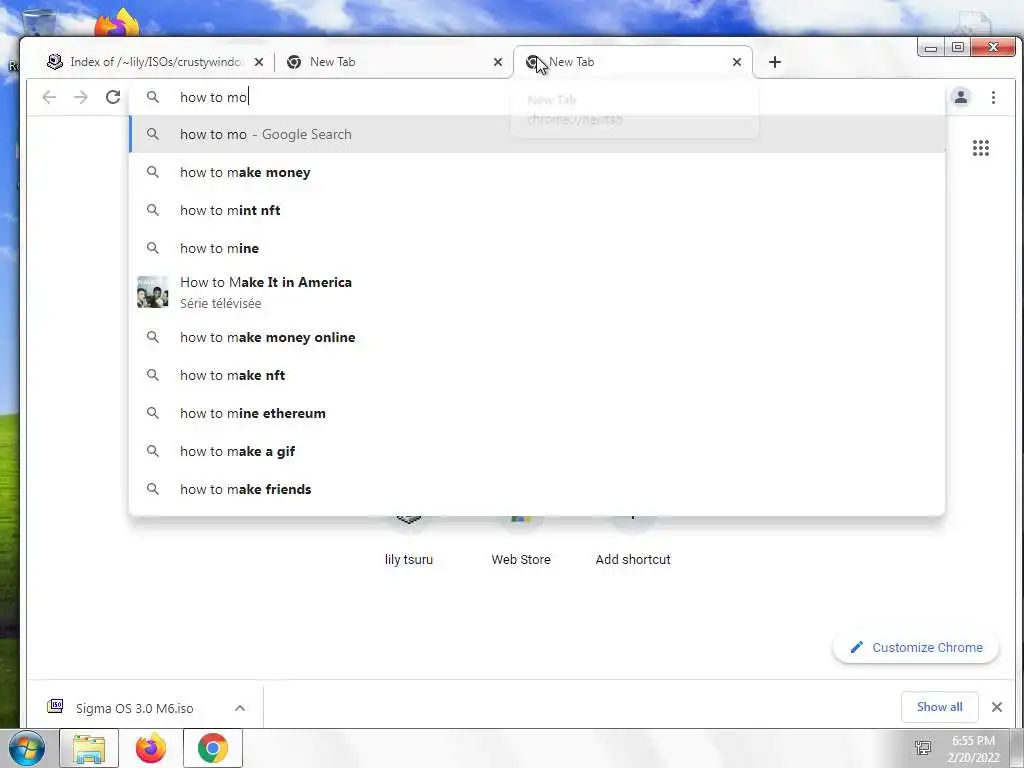Choose suggestion 'how to make money'
The height and width of the screenshot is (768, 1024).
(x=537, y=172)
